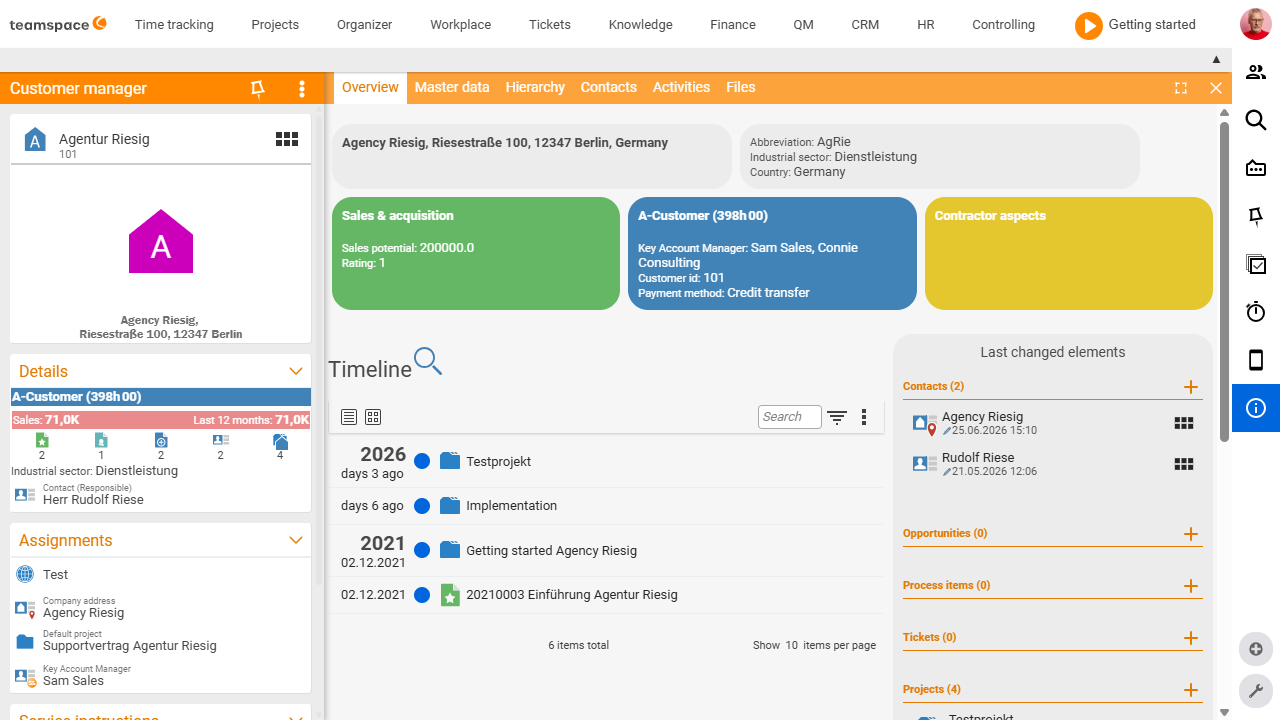Screen dimensions: 1280x720
Task: Click the green Sales & acquisition card
Action: pyautogui.click(x=476, y=253)
